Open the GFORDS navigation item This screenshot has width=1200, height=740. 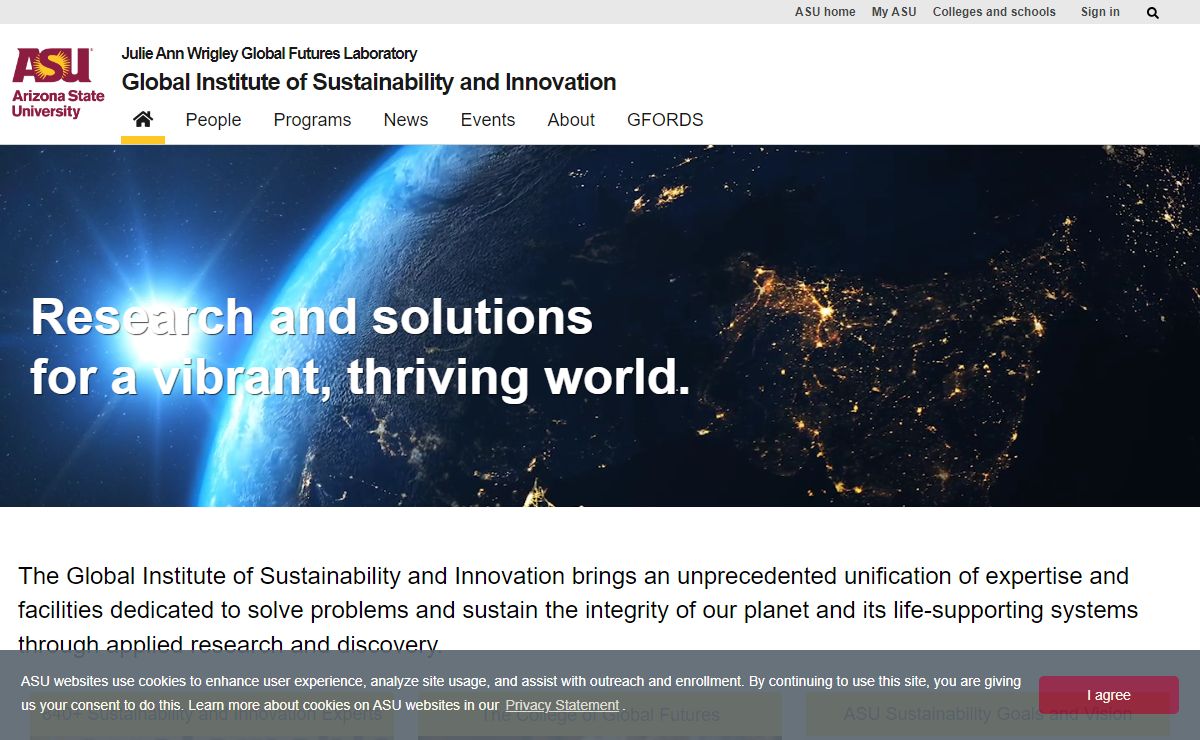(x=665, y=120)
